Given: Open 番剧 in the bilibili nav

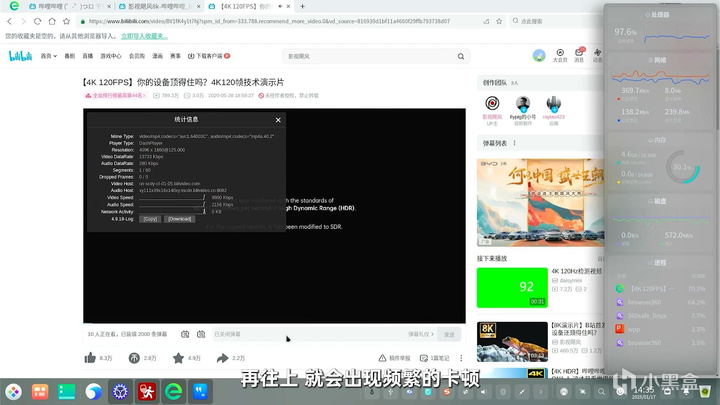Looking at the screenshot, I should pos(69,56).
